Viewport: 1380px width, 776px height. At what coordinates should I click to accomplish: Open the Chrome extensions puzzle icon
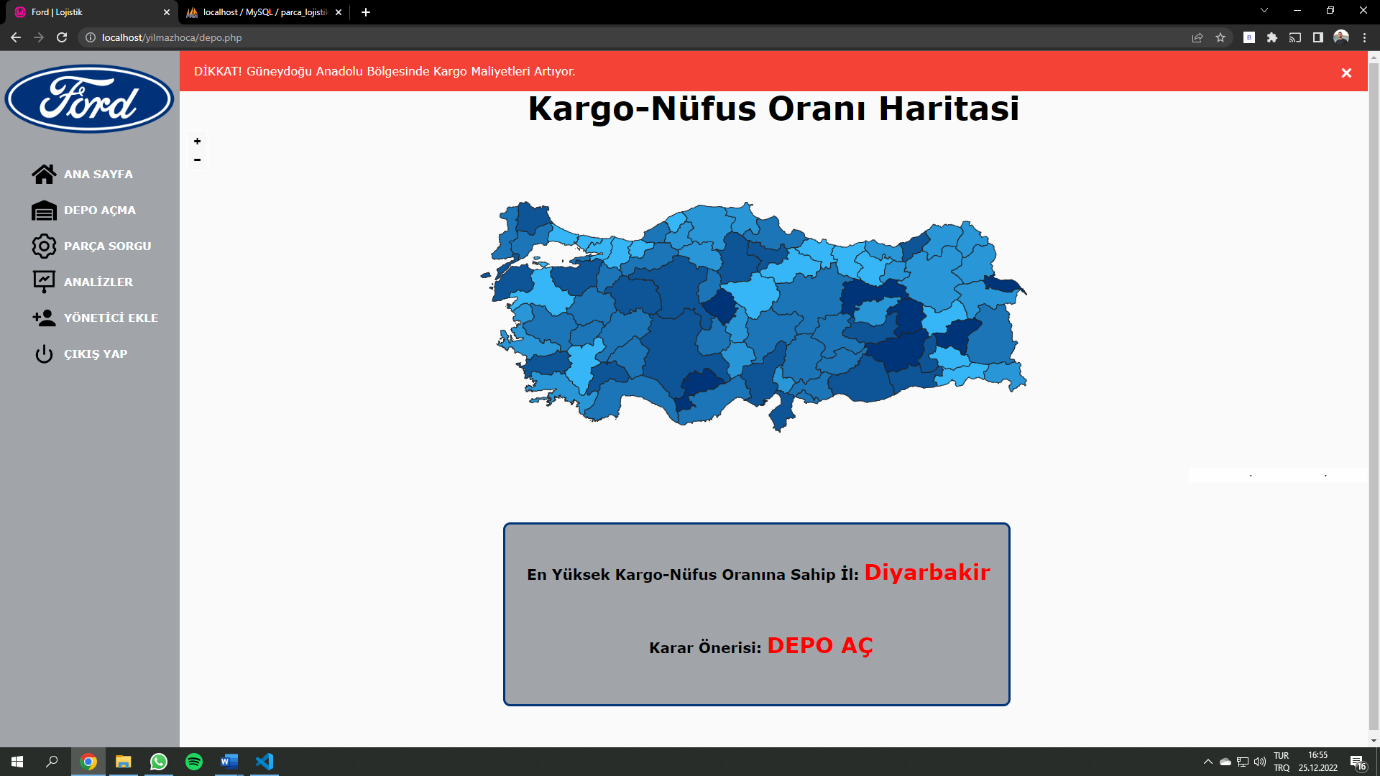pos(1272,37)
